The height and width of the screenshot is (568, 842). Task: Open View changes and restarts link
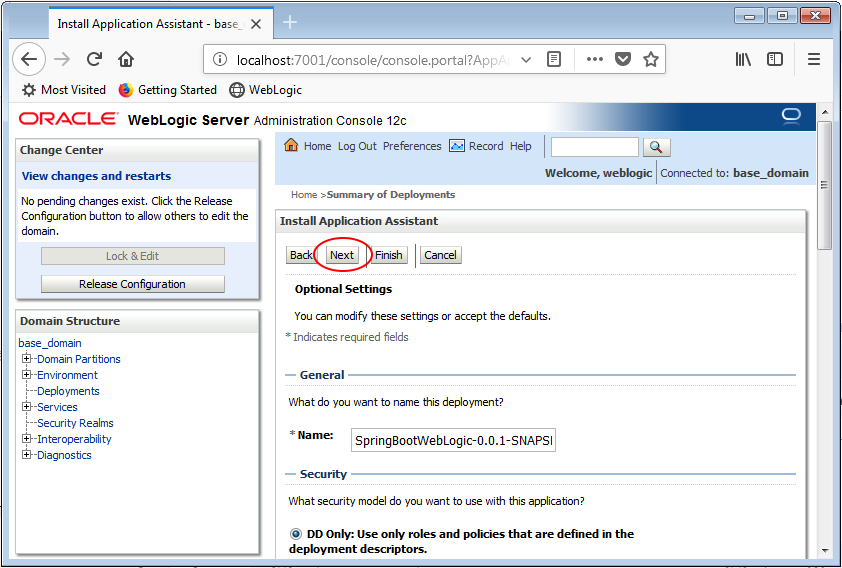(x=96, y=176)
